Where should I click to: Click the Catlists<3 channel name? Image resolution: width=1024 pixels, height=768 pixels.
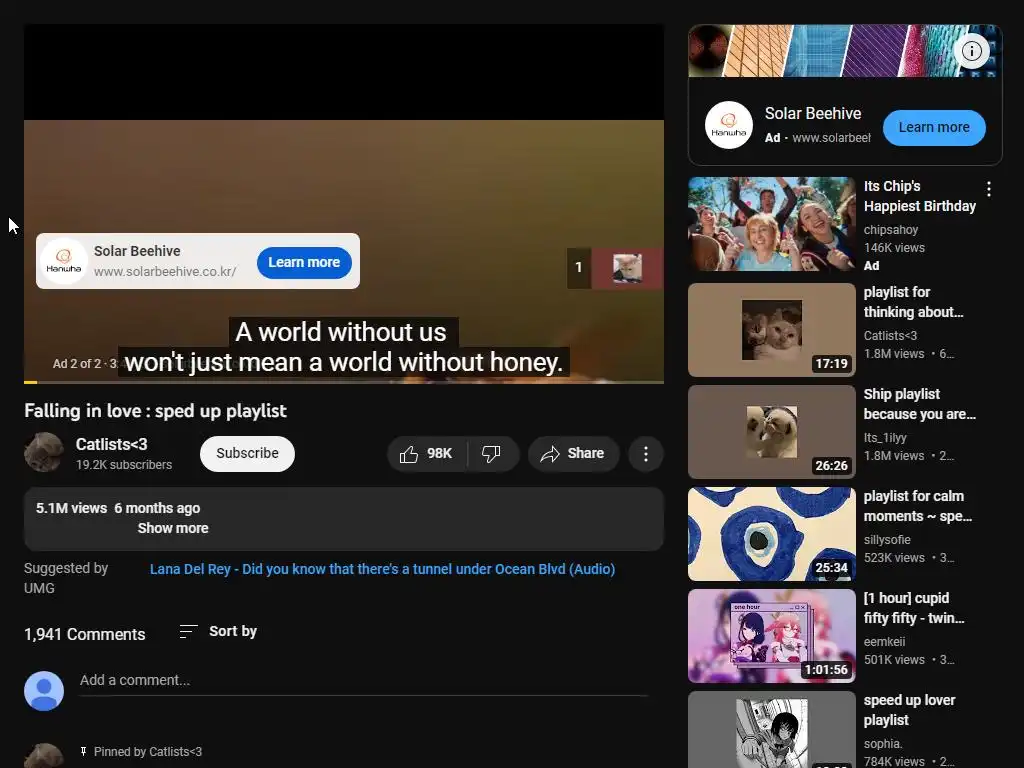112,444
